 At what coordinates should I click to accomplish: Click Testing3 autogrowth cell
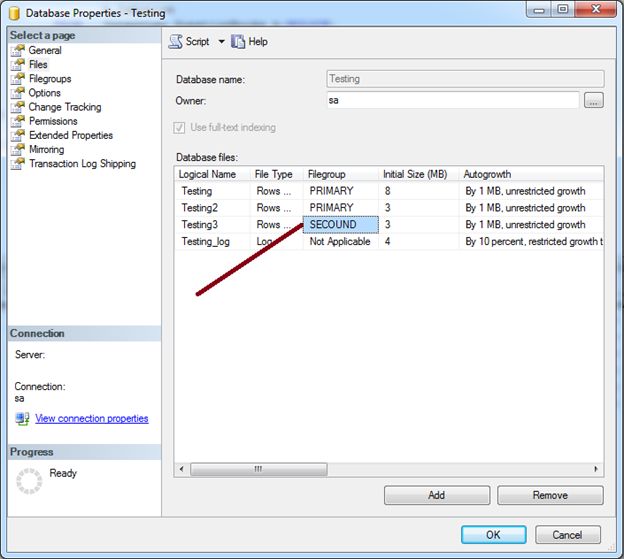coord(531,224)
